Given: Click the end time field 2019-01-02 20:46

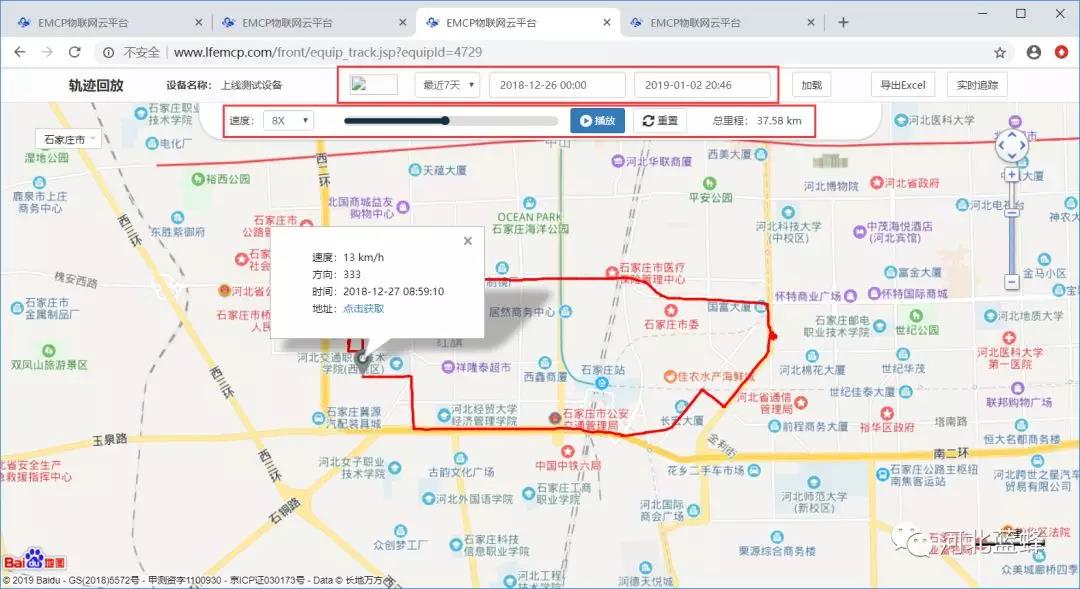Looking at the screenshot, I should pos(702,85).
